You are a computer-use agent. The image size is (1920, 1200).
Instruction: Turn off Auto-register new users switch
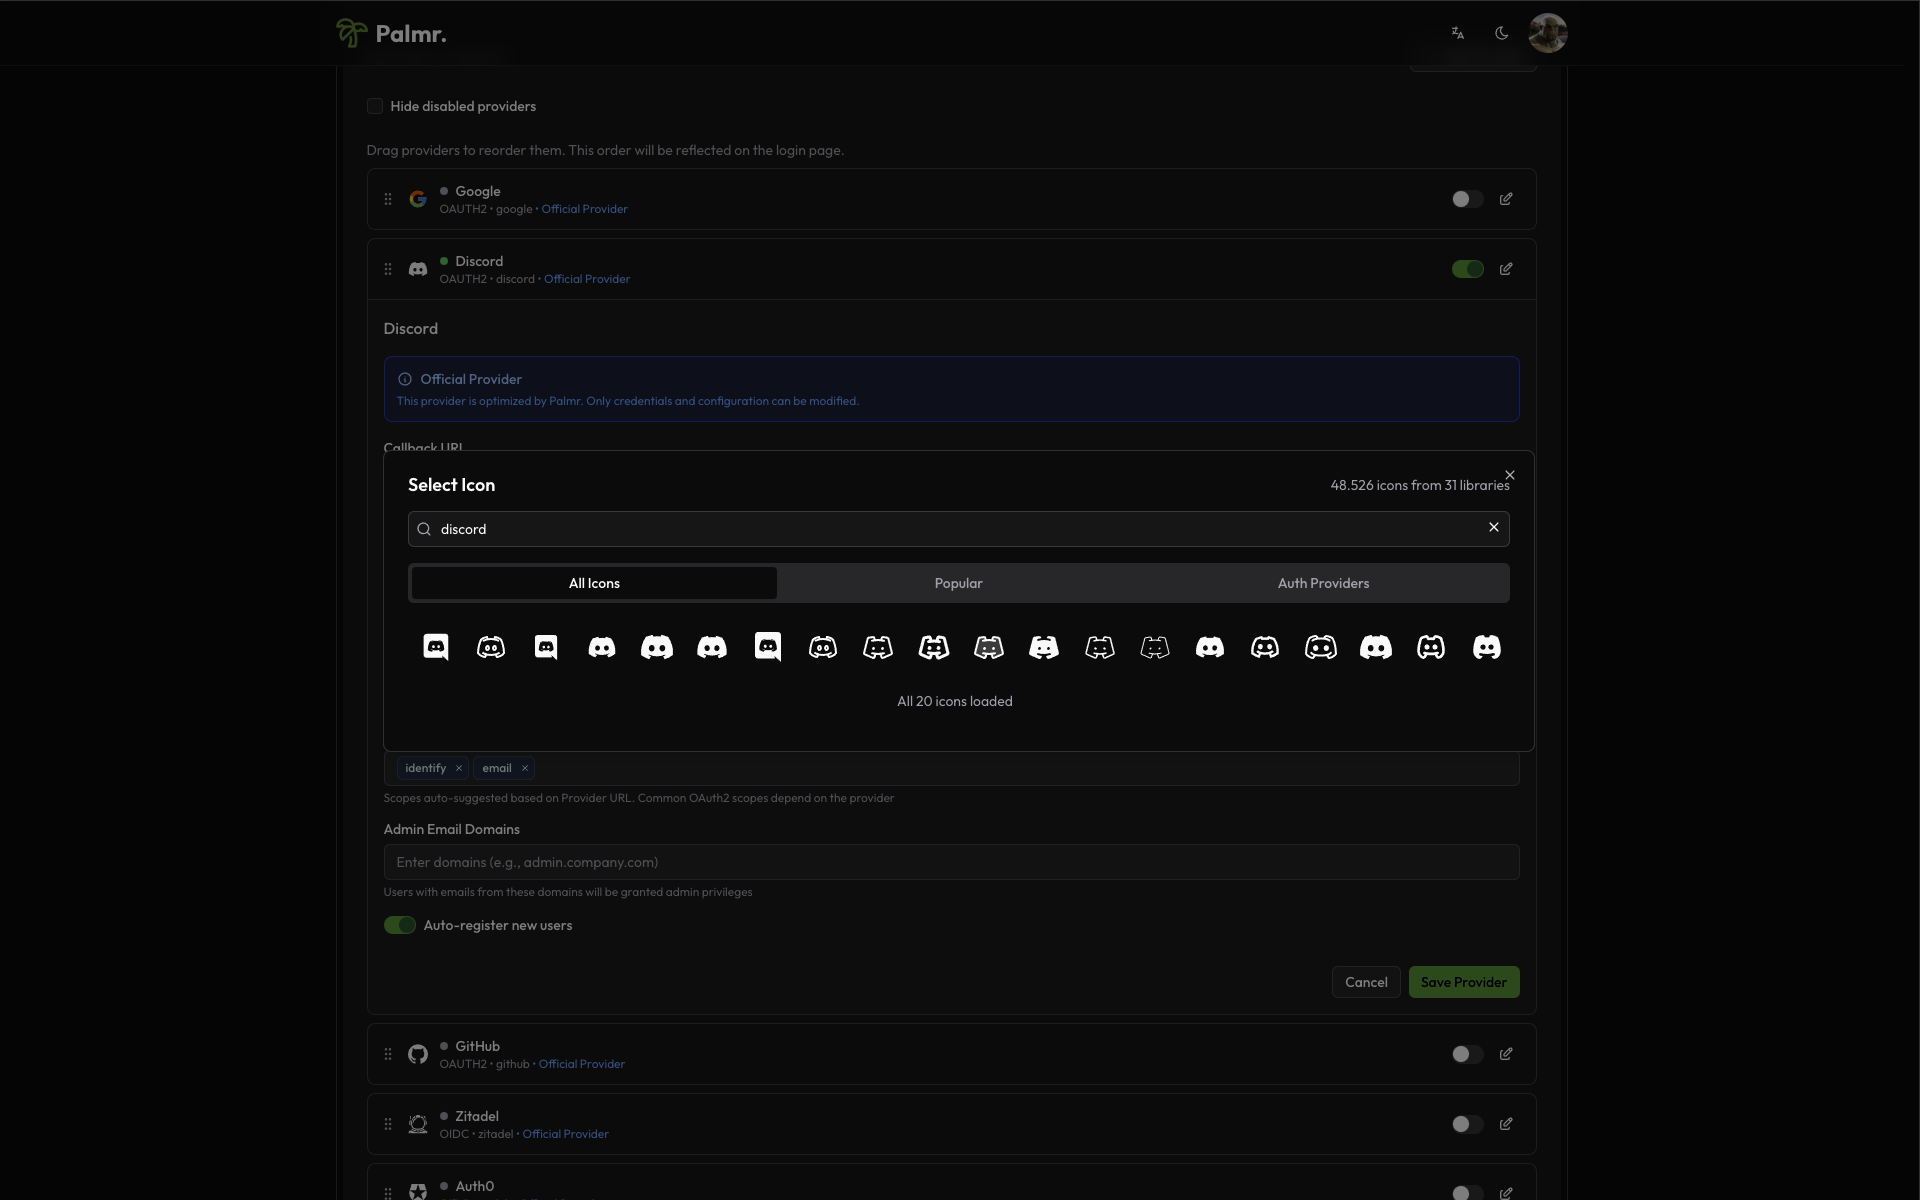click(x=400, y=925)
